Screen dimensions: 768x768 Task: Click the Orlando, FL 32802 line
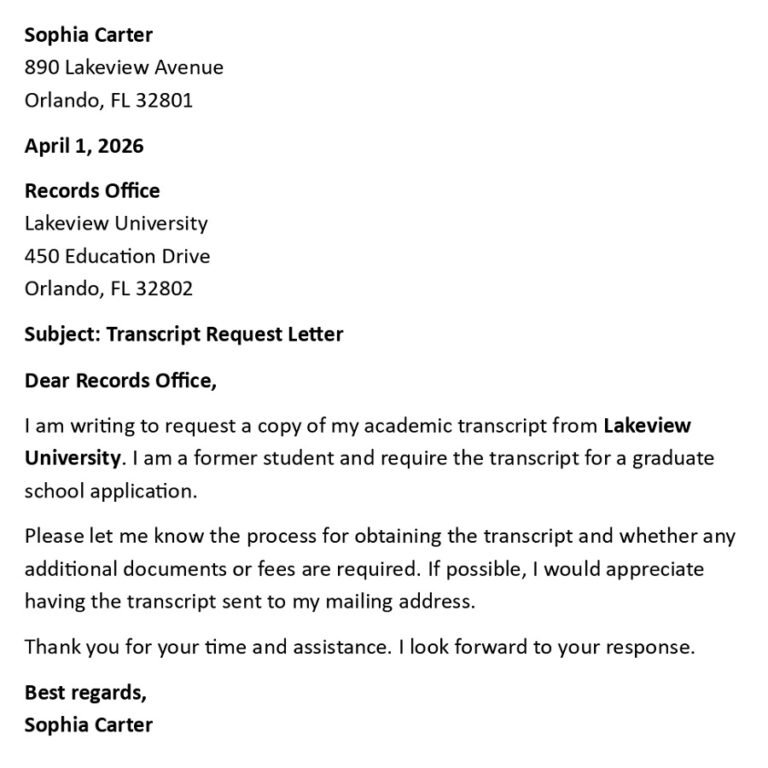point(108,288)
